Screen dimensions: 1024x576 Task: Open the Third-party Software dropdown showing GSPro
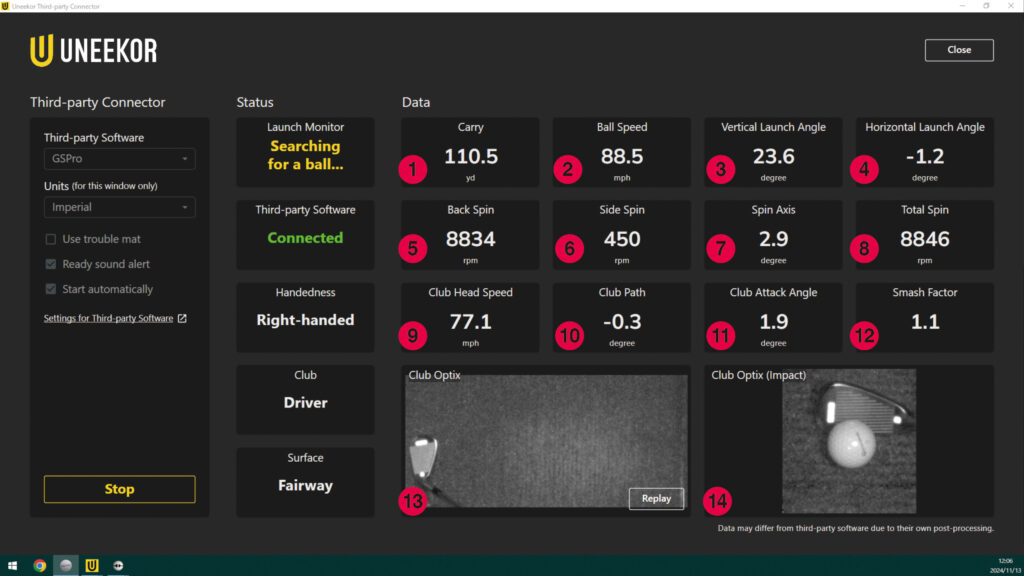[119, 159]
